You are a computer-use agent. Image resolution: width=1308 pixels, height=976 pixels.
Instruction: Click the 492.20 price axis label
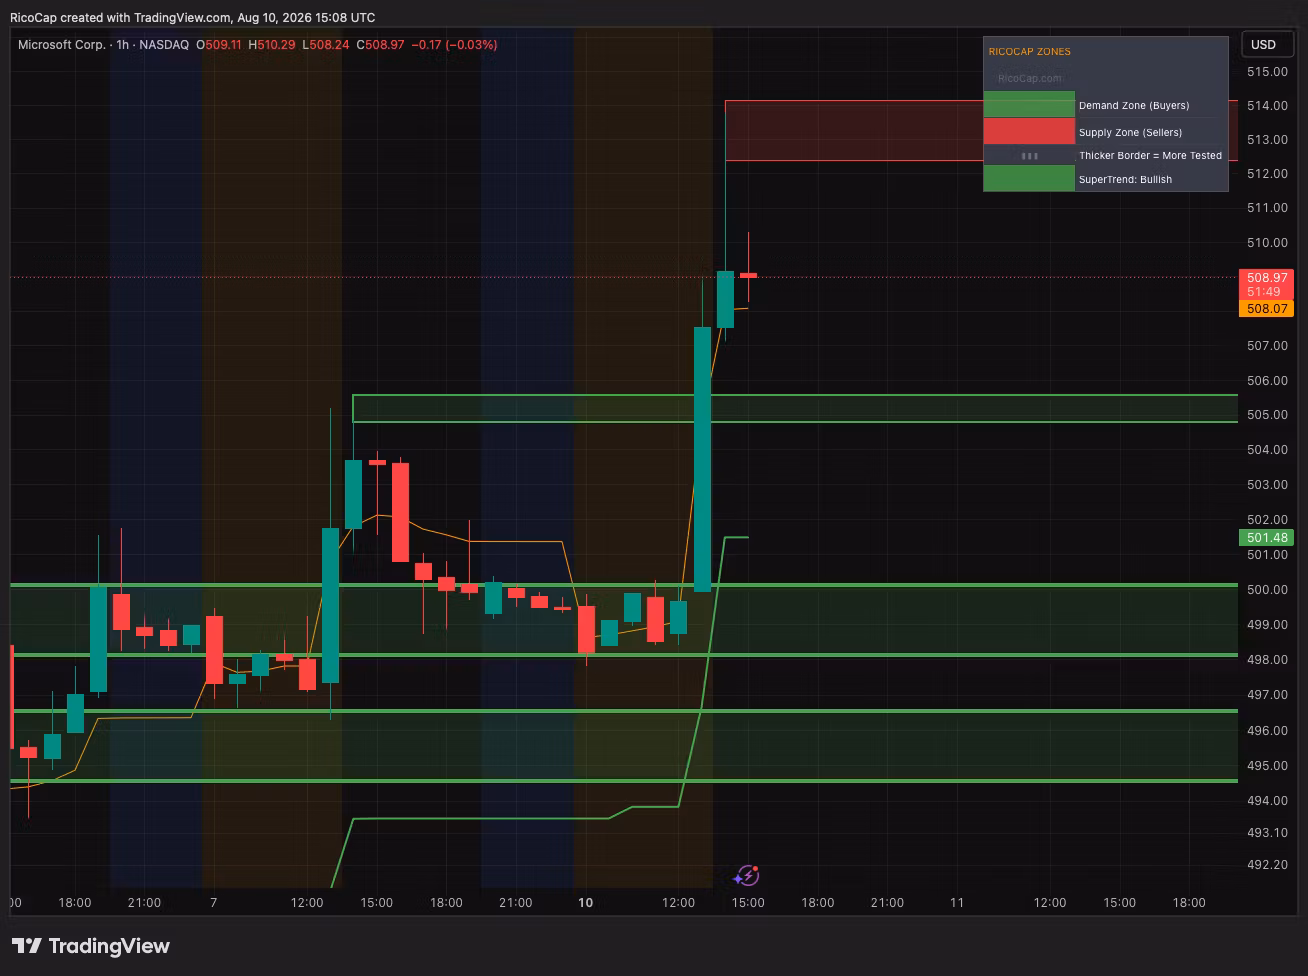point(1267,865)
